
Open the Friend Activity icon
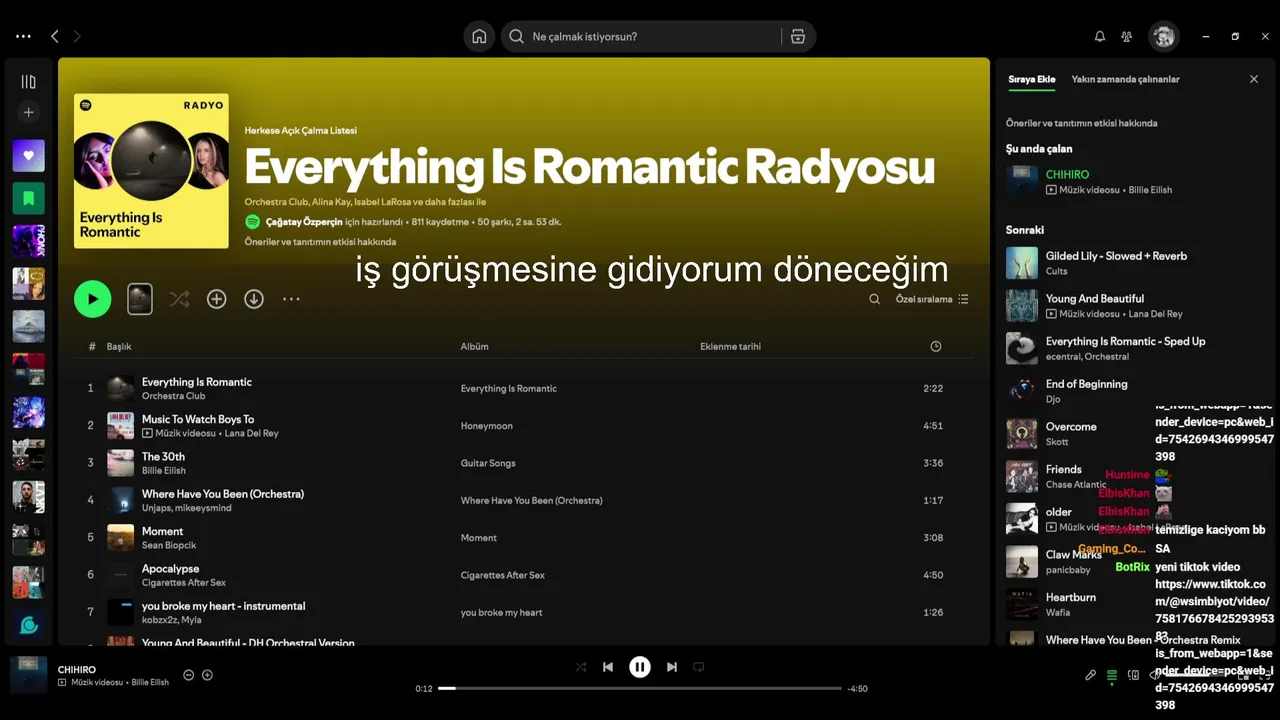click(x=1127, y=36)
